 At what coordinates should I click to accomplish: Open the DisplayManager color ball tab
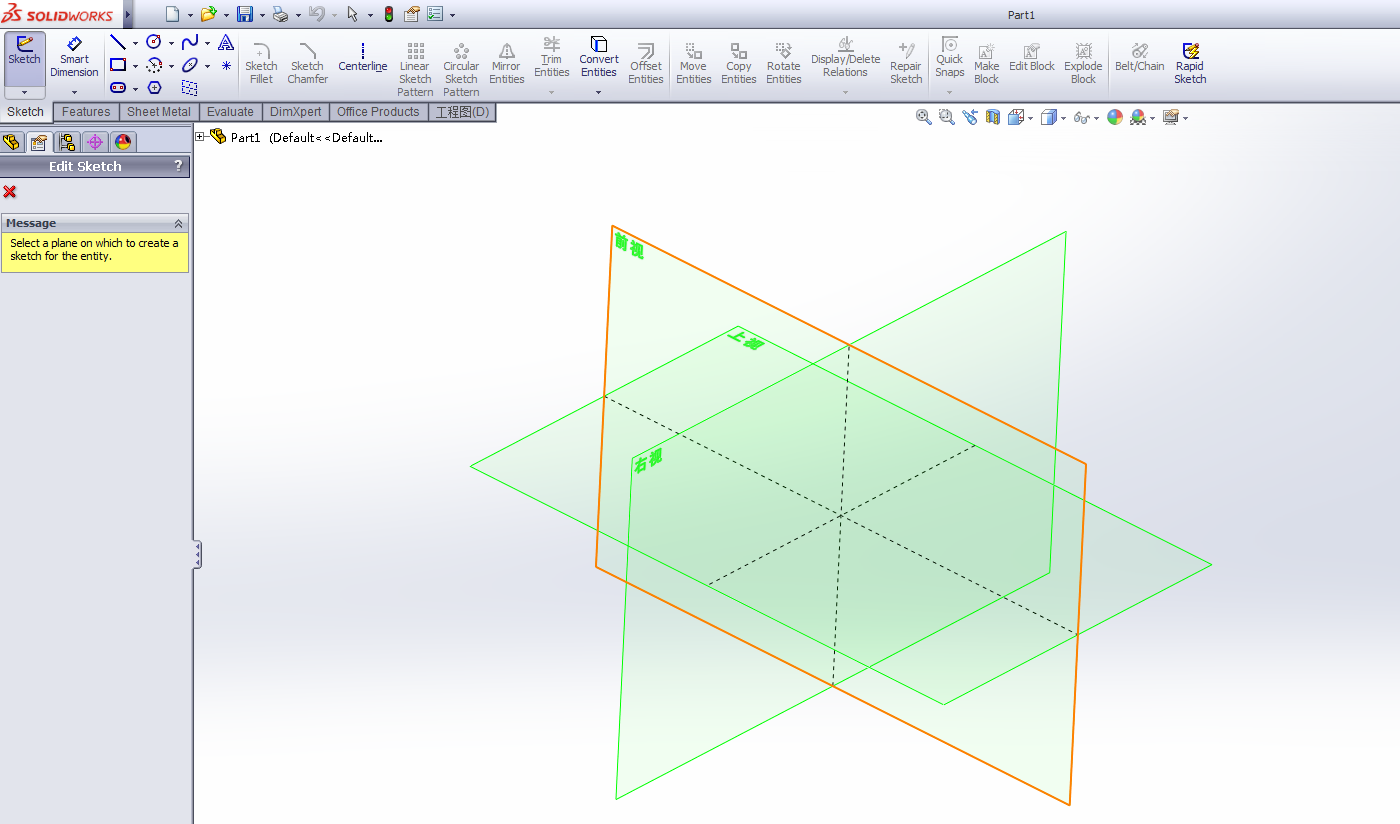[123, 142]
